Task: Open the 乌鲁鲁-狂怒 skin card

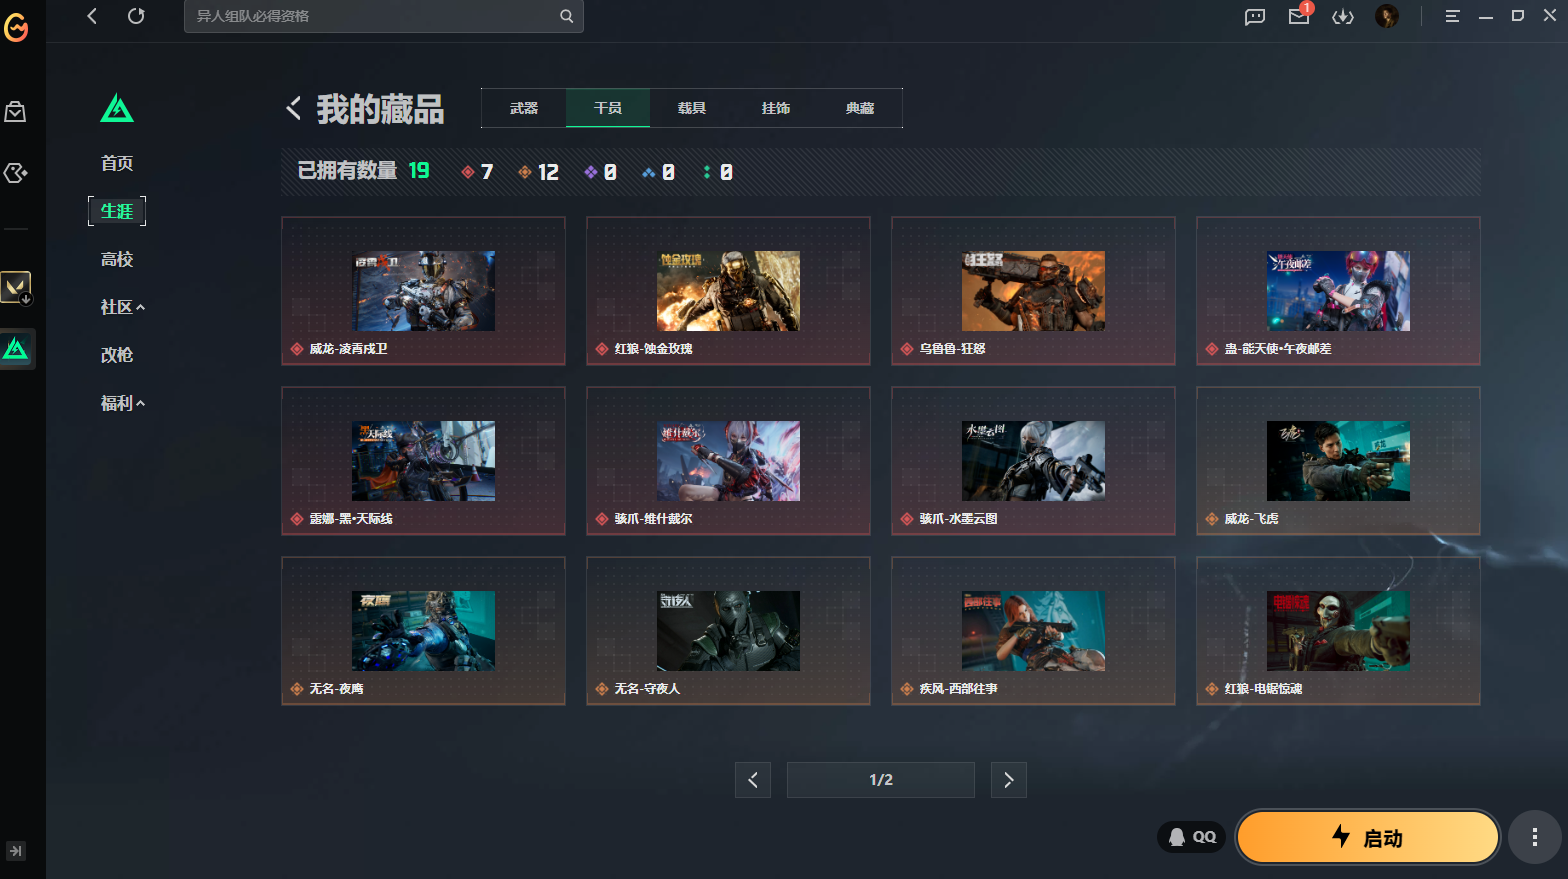Action: point(1033,291)
